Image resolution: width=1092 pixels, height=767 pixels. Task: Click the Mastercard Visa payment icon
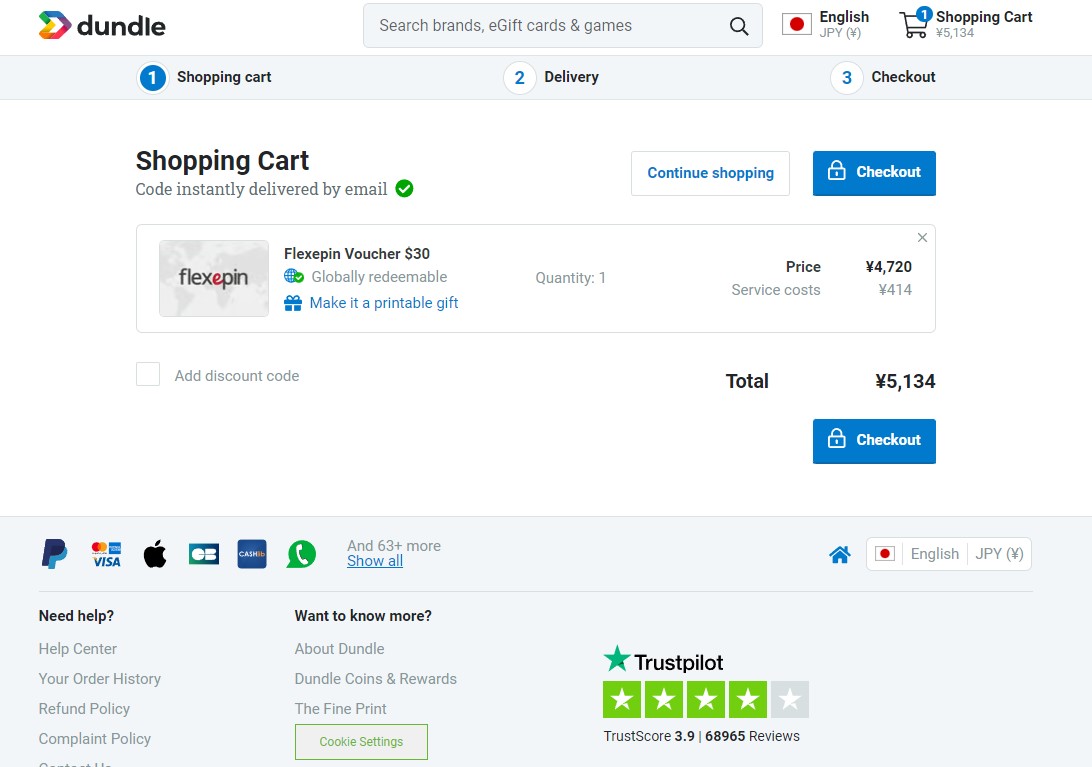[x=107, y=555]
